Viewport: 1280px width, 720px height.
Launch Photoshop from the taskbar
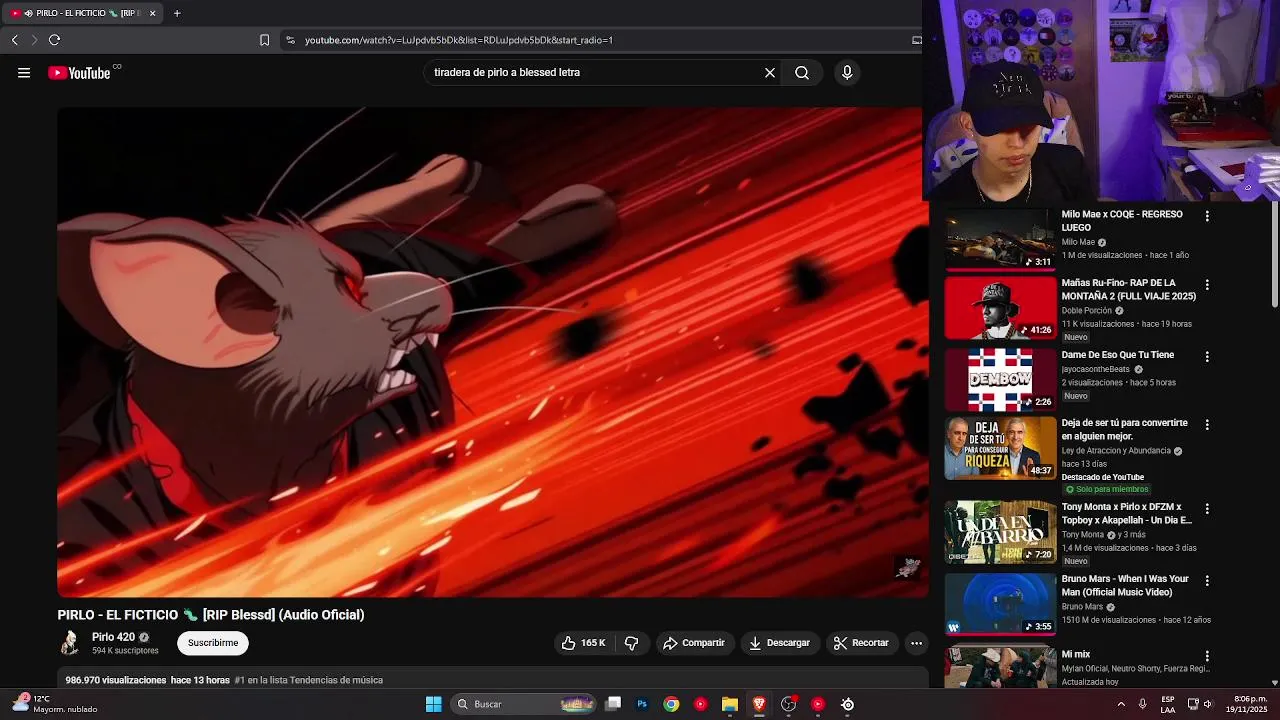(x=642, y=704)
